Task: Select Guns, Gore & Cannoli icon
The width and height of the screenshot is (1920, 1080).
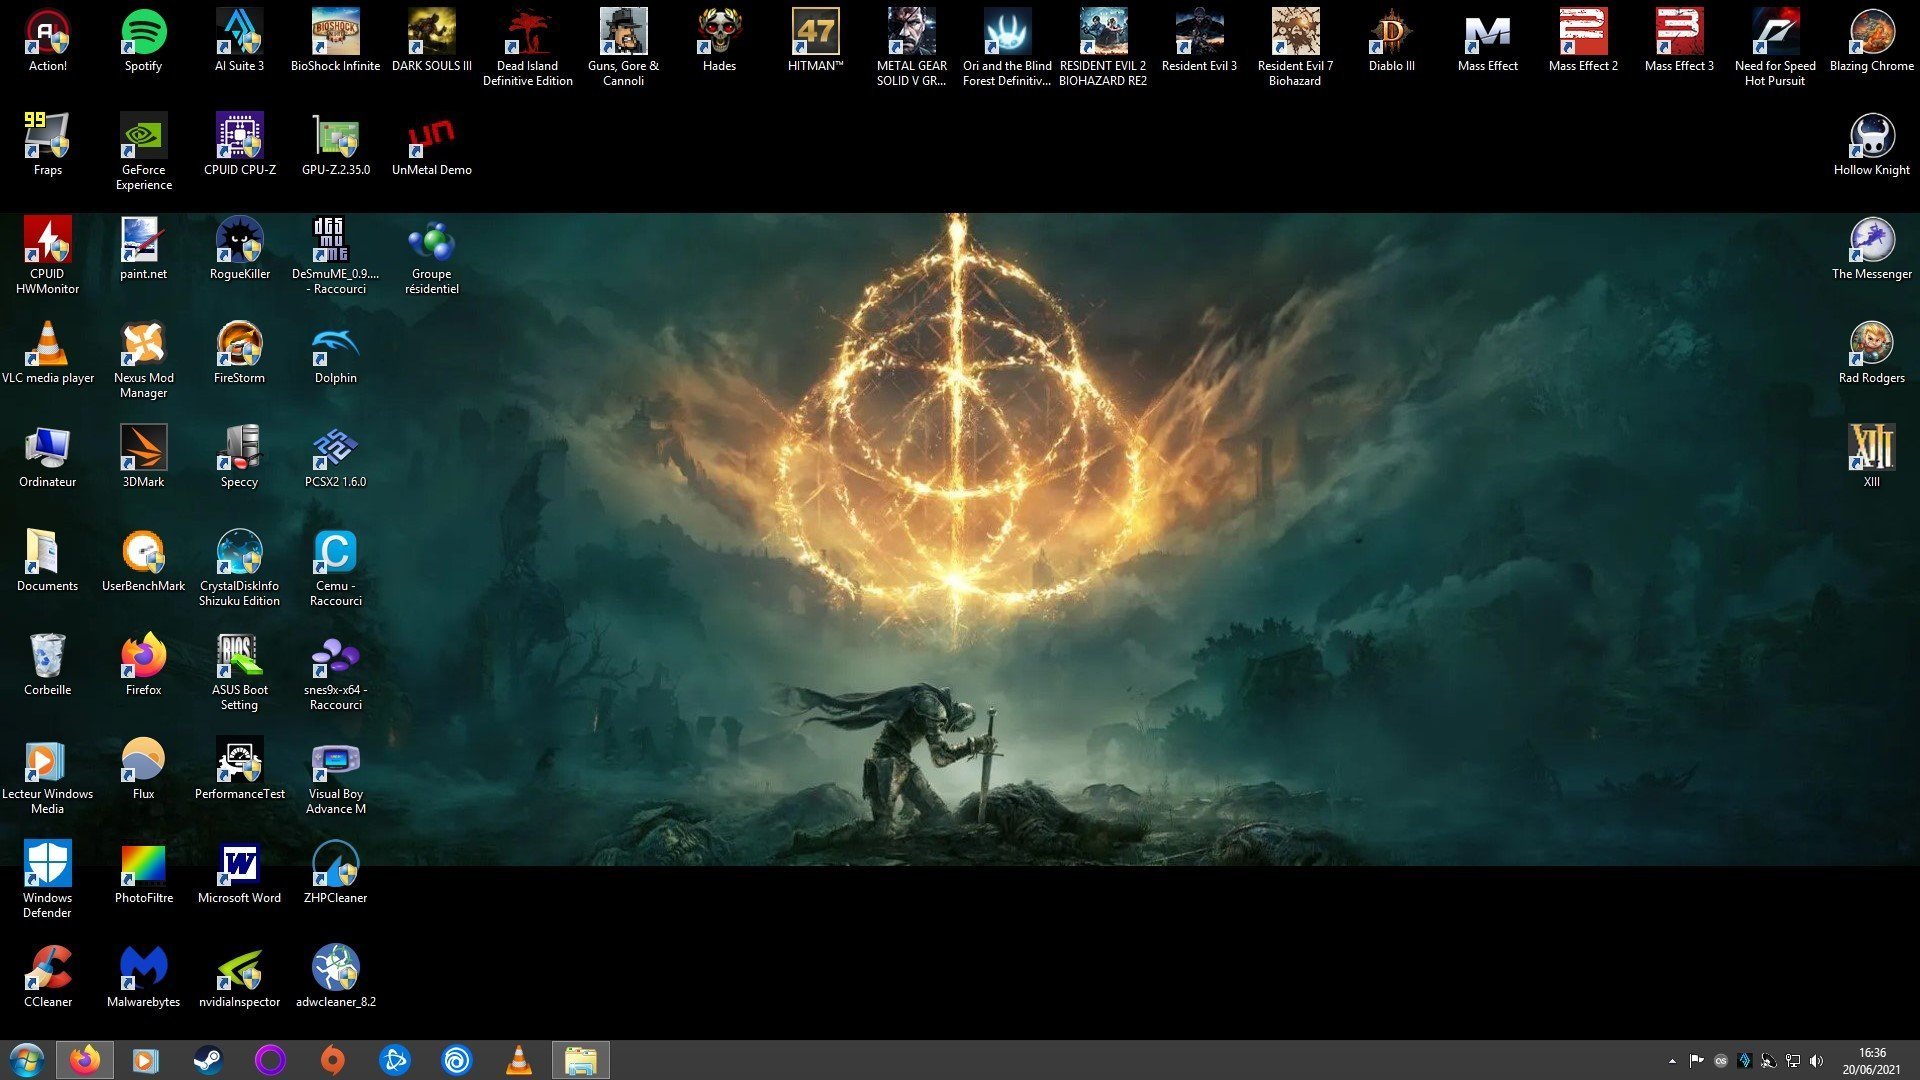Action: (623, 47)
